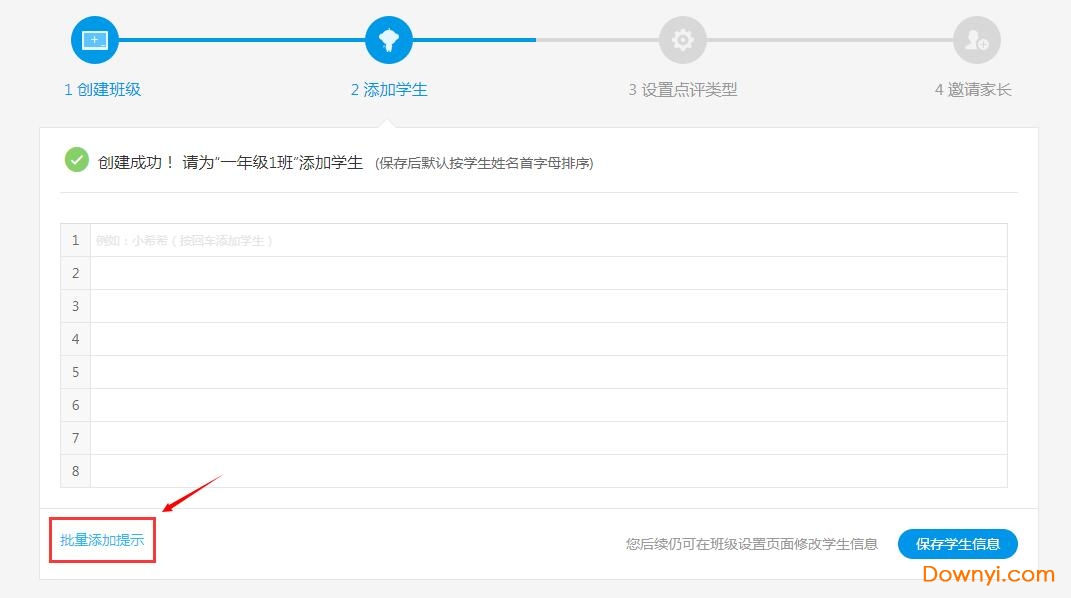Click the gray progress bar between steps 3 and 4
The width and height of the screenshot is (1071, 598).
(830, 40)
